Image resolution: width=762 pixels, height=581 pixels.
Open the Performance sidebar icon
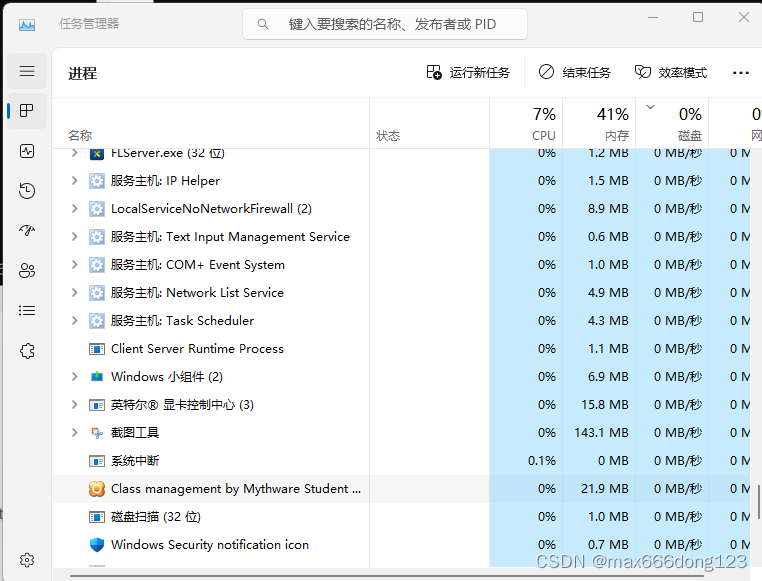pos(27,151)
